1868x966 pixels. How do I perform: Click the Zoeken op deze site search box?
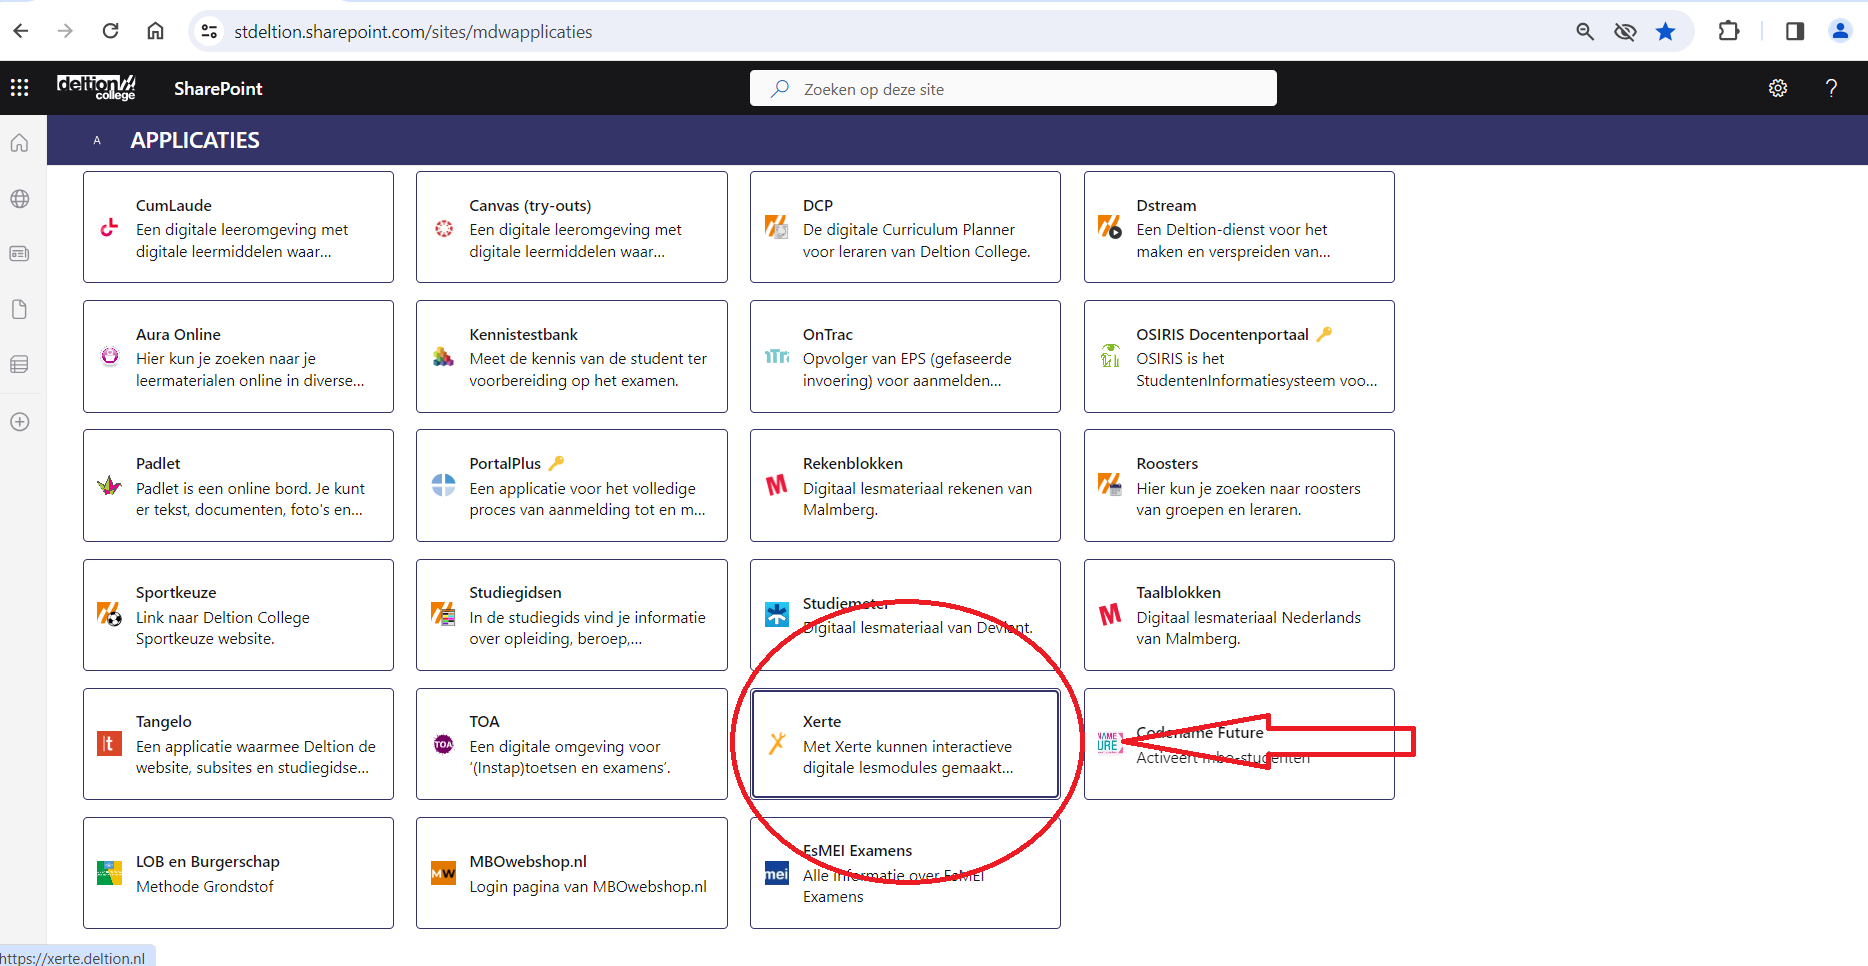tap(1013, 89)
